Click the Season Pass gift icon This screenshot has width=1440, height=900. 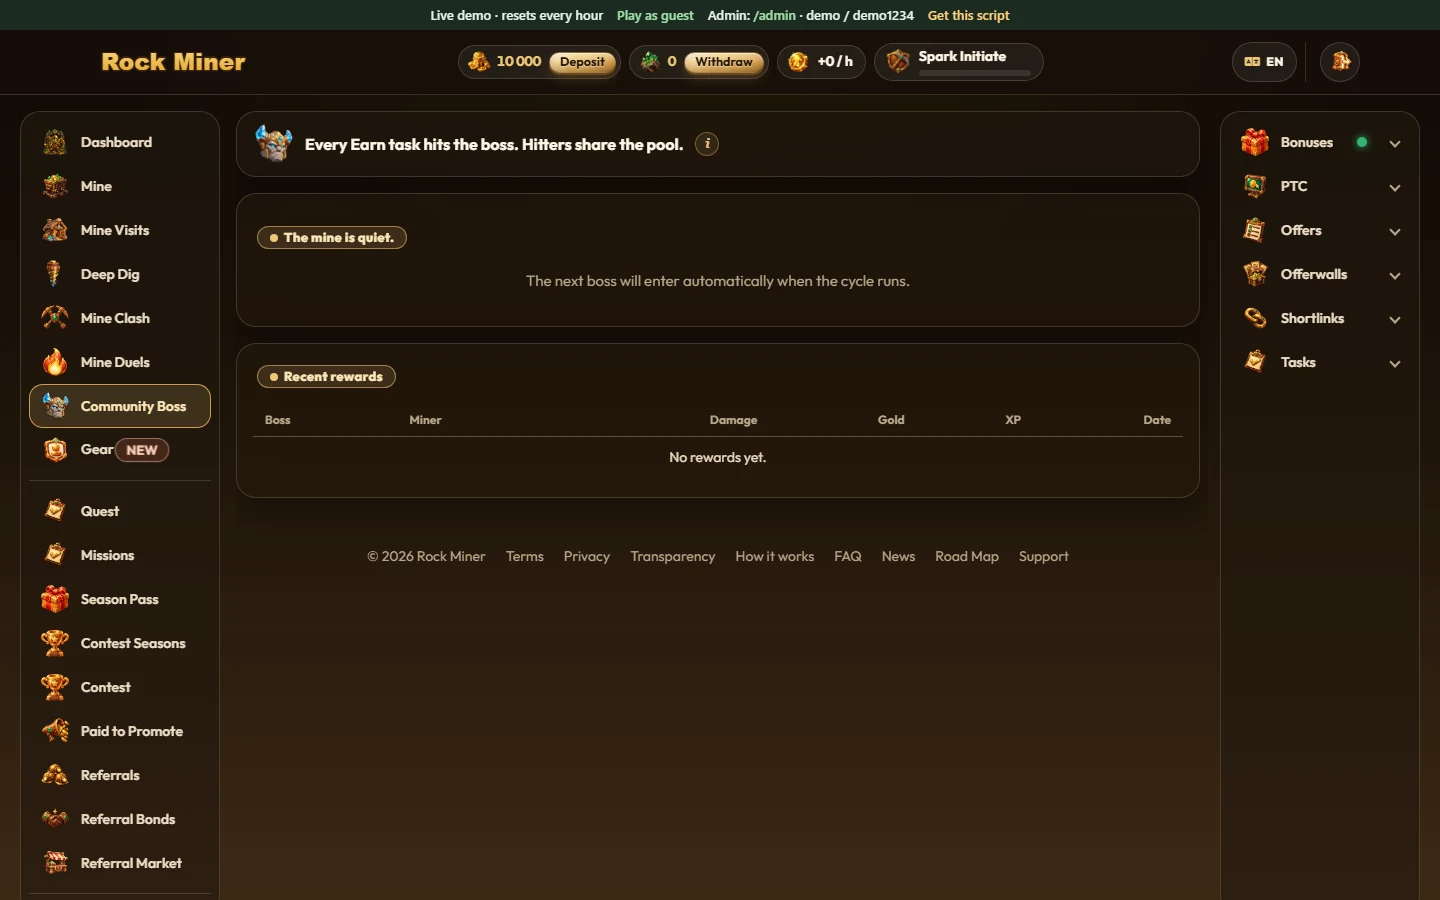[55, 599]
